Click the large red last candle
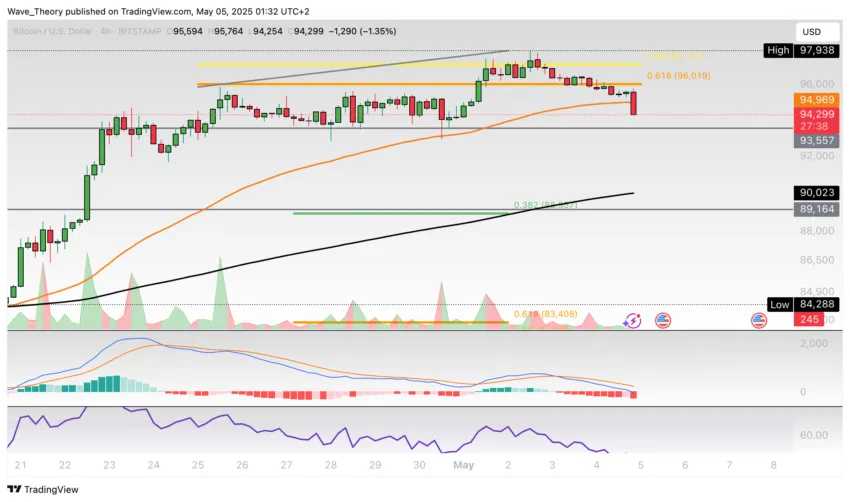This screenshot has height=502, width=850. 633,102
